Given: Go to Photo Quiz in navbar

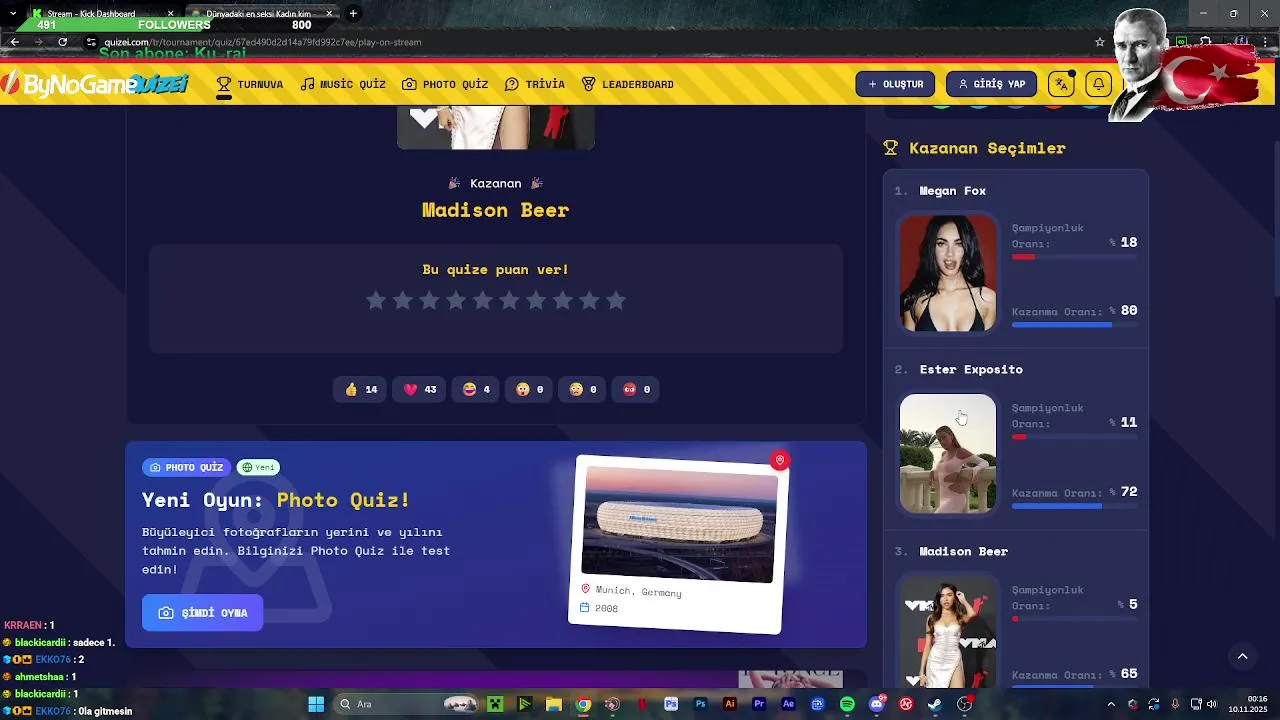Looking at the screenshot, I should point(445,84).
